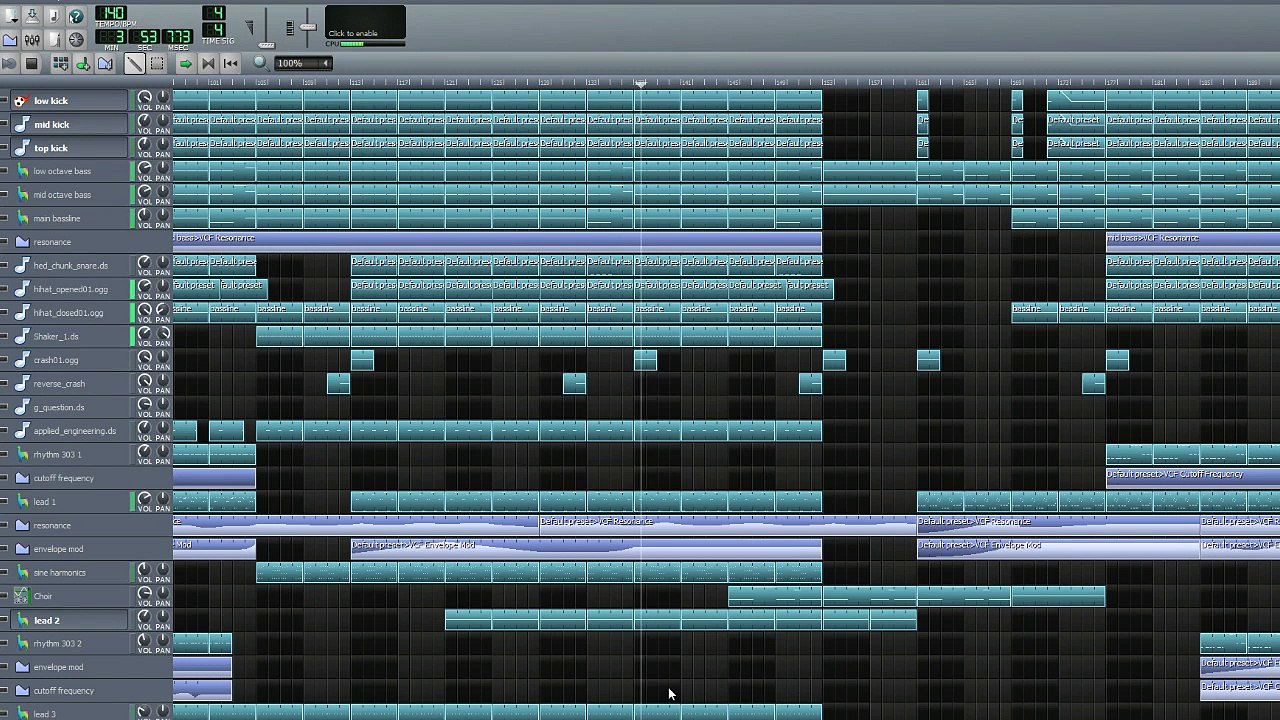Mute the low kick track
This screenshot has width=1280, height=720.
click(x=5, y=100)
